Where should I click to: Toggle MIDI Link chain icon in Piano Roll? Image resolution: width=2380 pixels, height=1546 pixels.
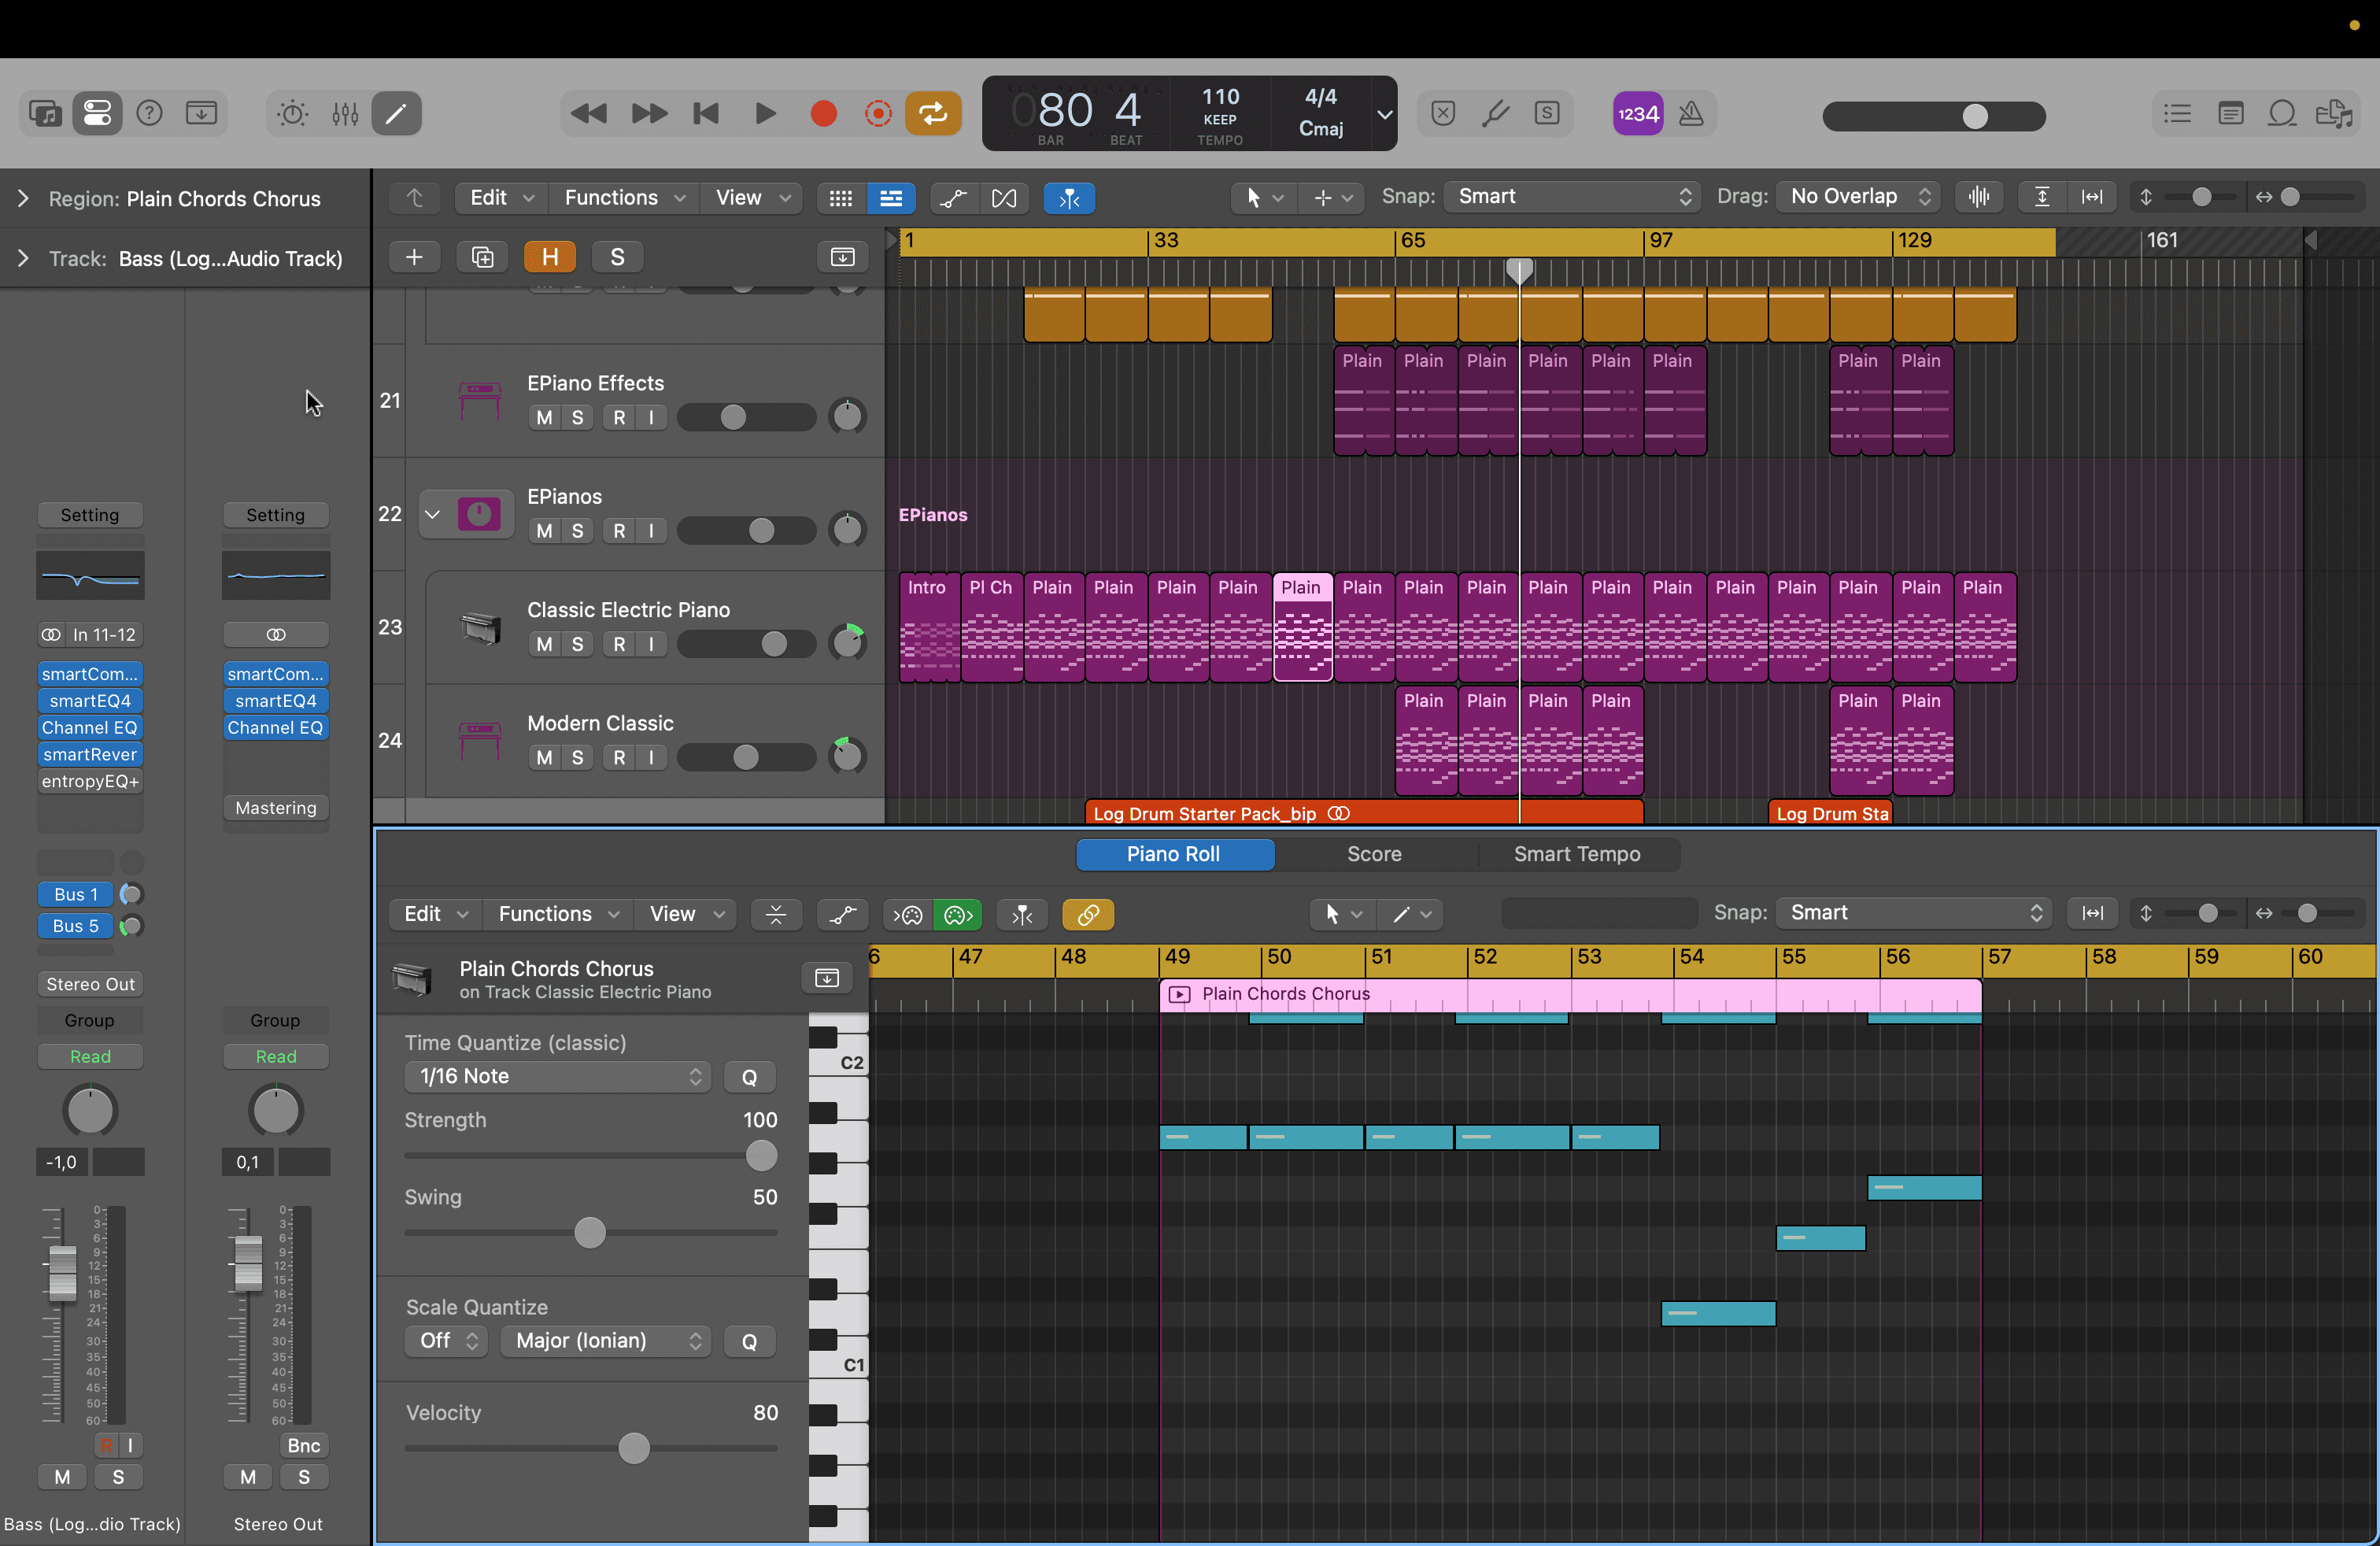coord(1088,914)
